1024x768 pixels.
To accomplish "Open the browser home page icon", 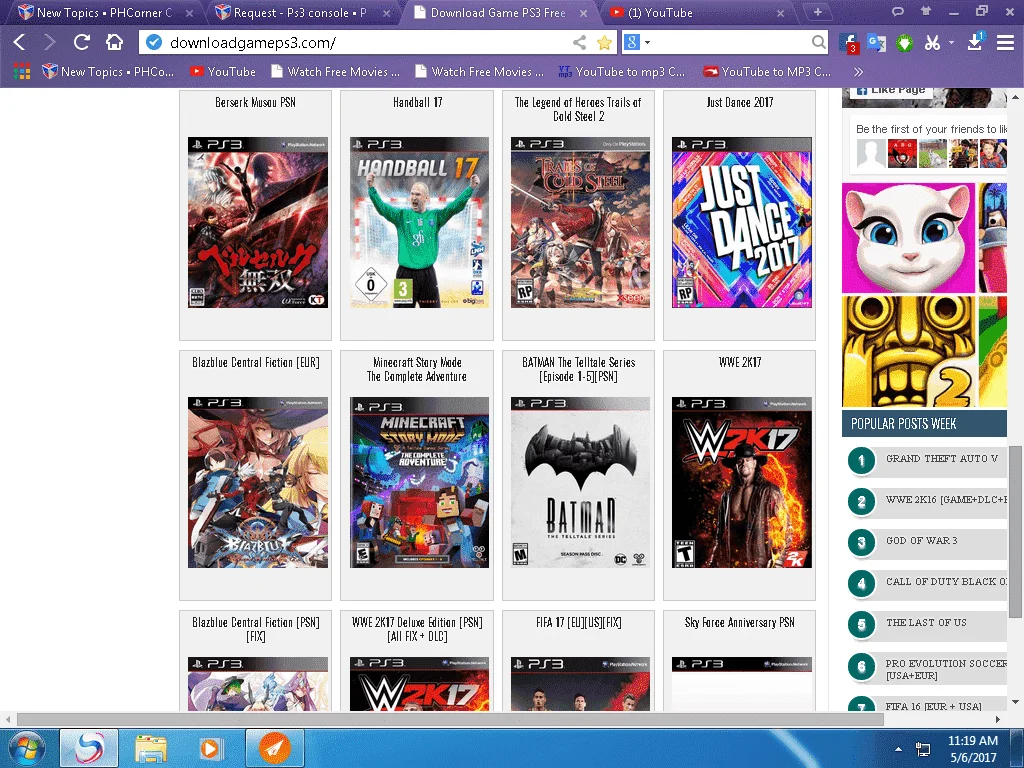I will pyautogui.click(x=114, y=42).
